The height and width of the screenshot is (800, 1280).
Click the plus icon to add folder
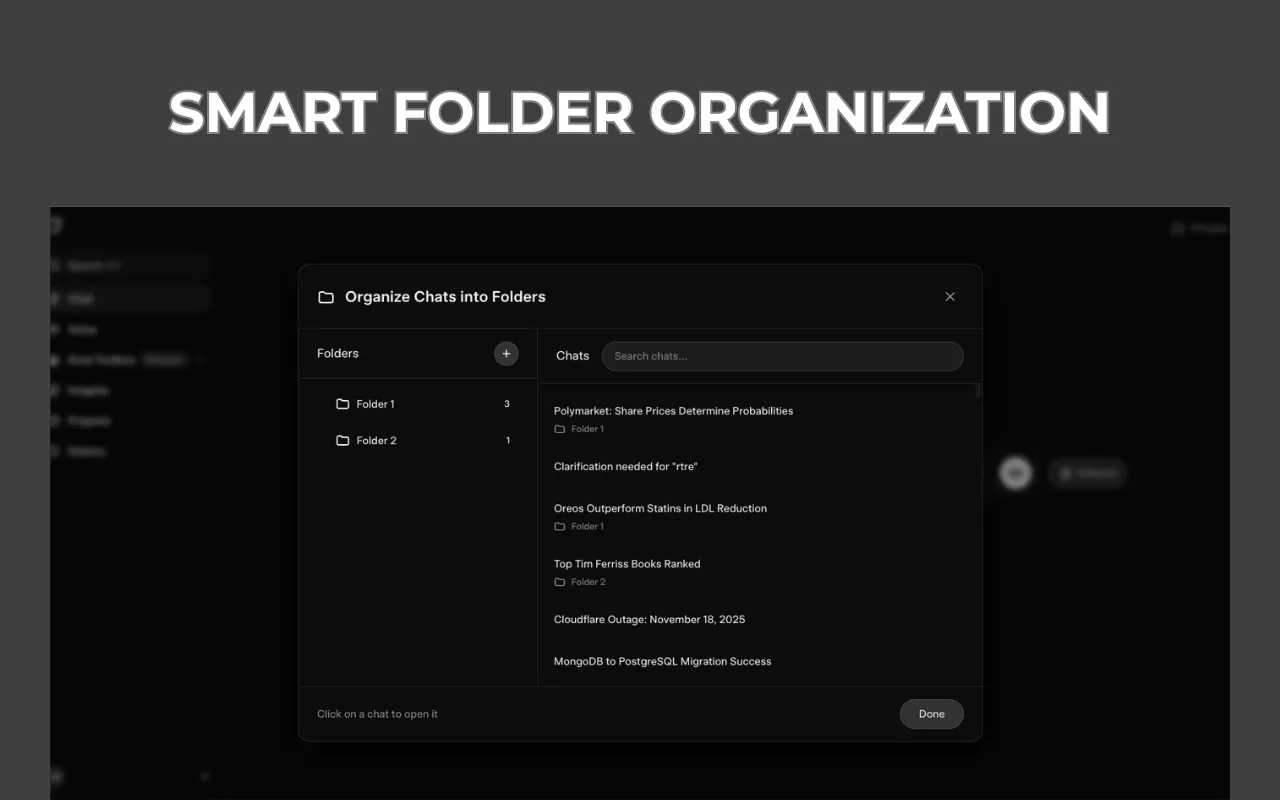pyautogui.click(x=506, y=354)
